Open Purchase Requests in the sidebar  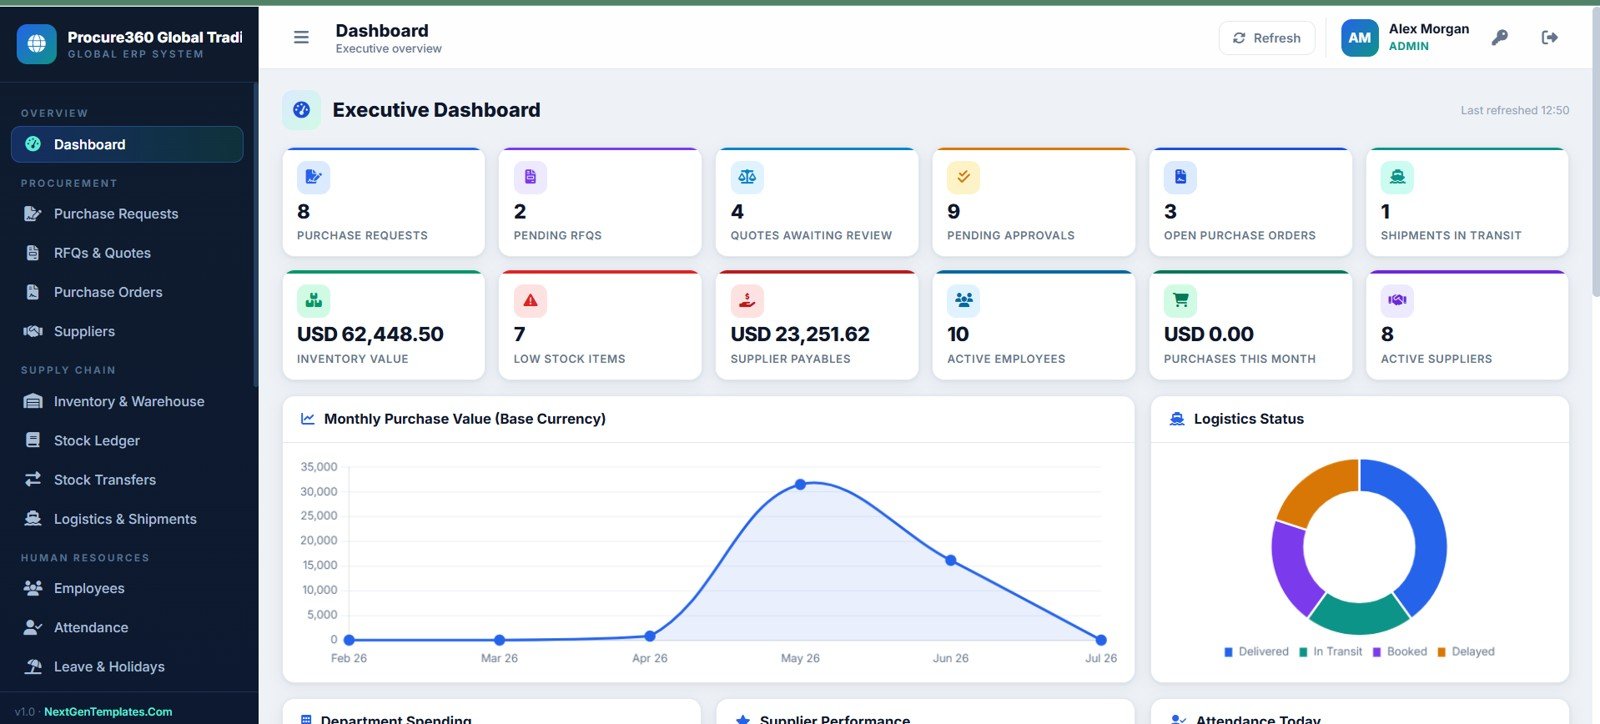click(x=127, y=214)
